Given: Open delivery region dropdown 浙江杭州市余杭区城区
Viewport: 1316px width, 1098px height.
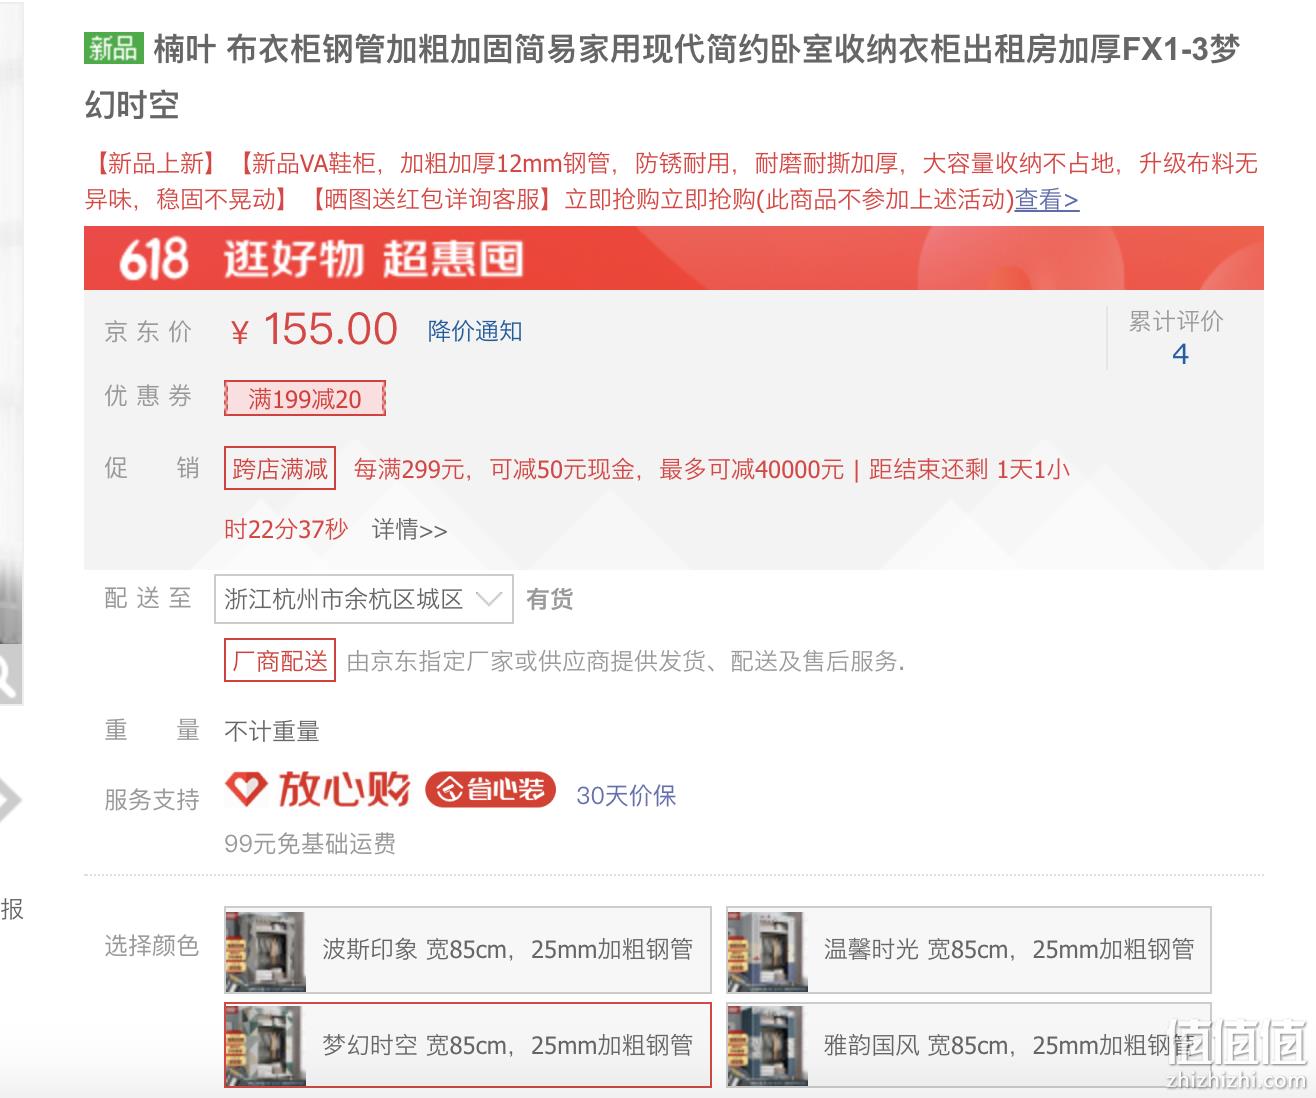Looking at the screenshot, I should 364,599.
